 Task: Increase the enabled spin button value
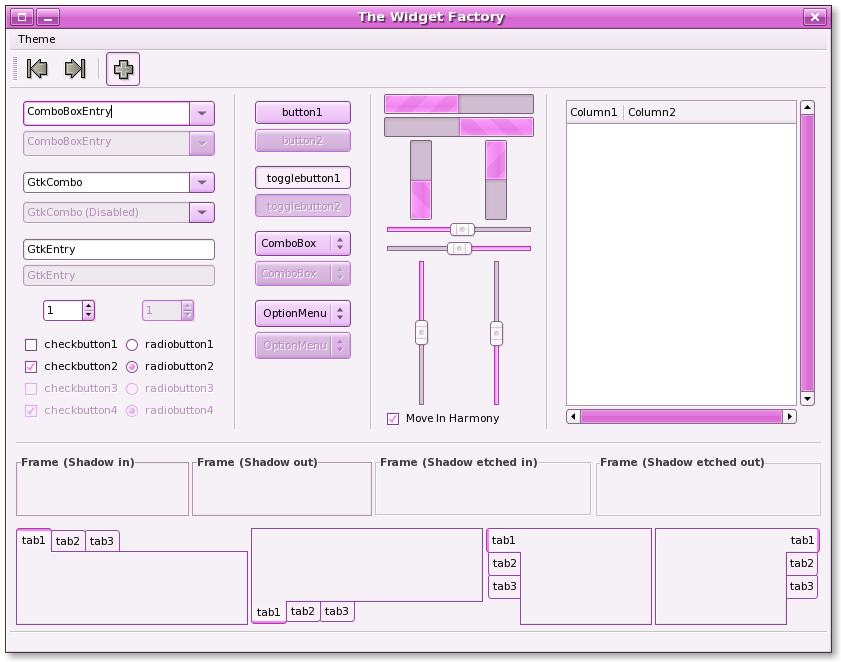point(88,306)
